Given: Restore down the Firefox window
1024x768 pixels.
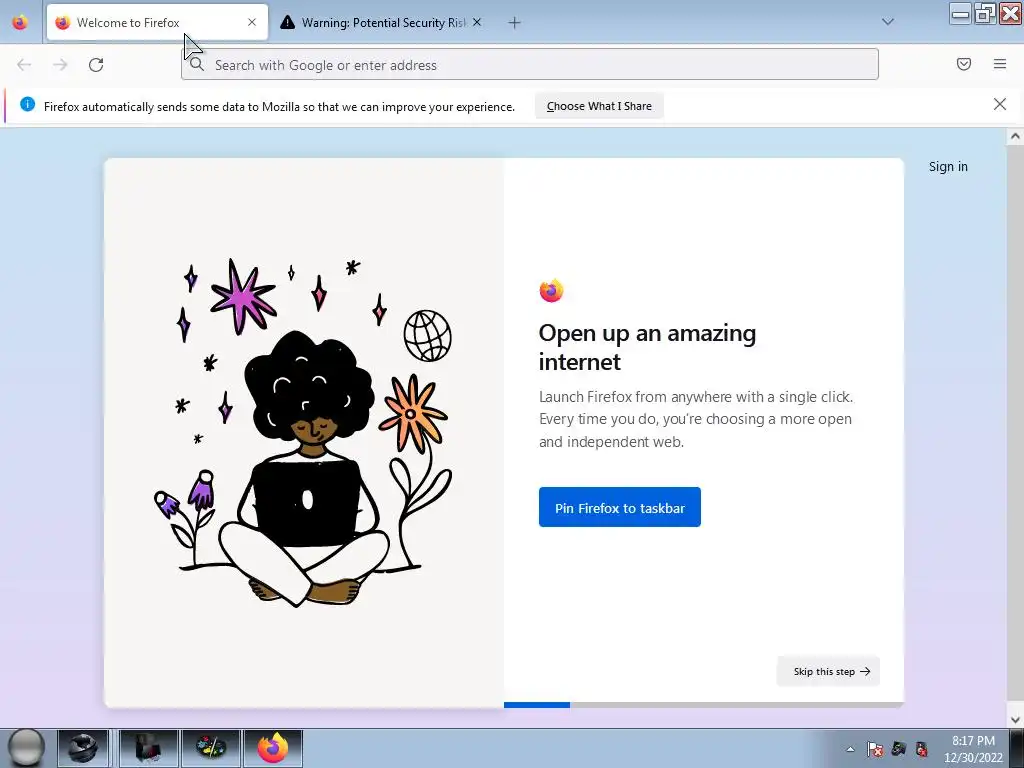Looking at the screenshot, I should pyautogui.click(x=985, y=13).
